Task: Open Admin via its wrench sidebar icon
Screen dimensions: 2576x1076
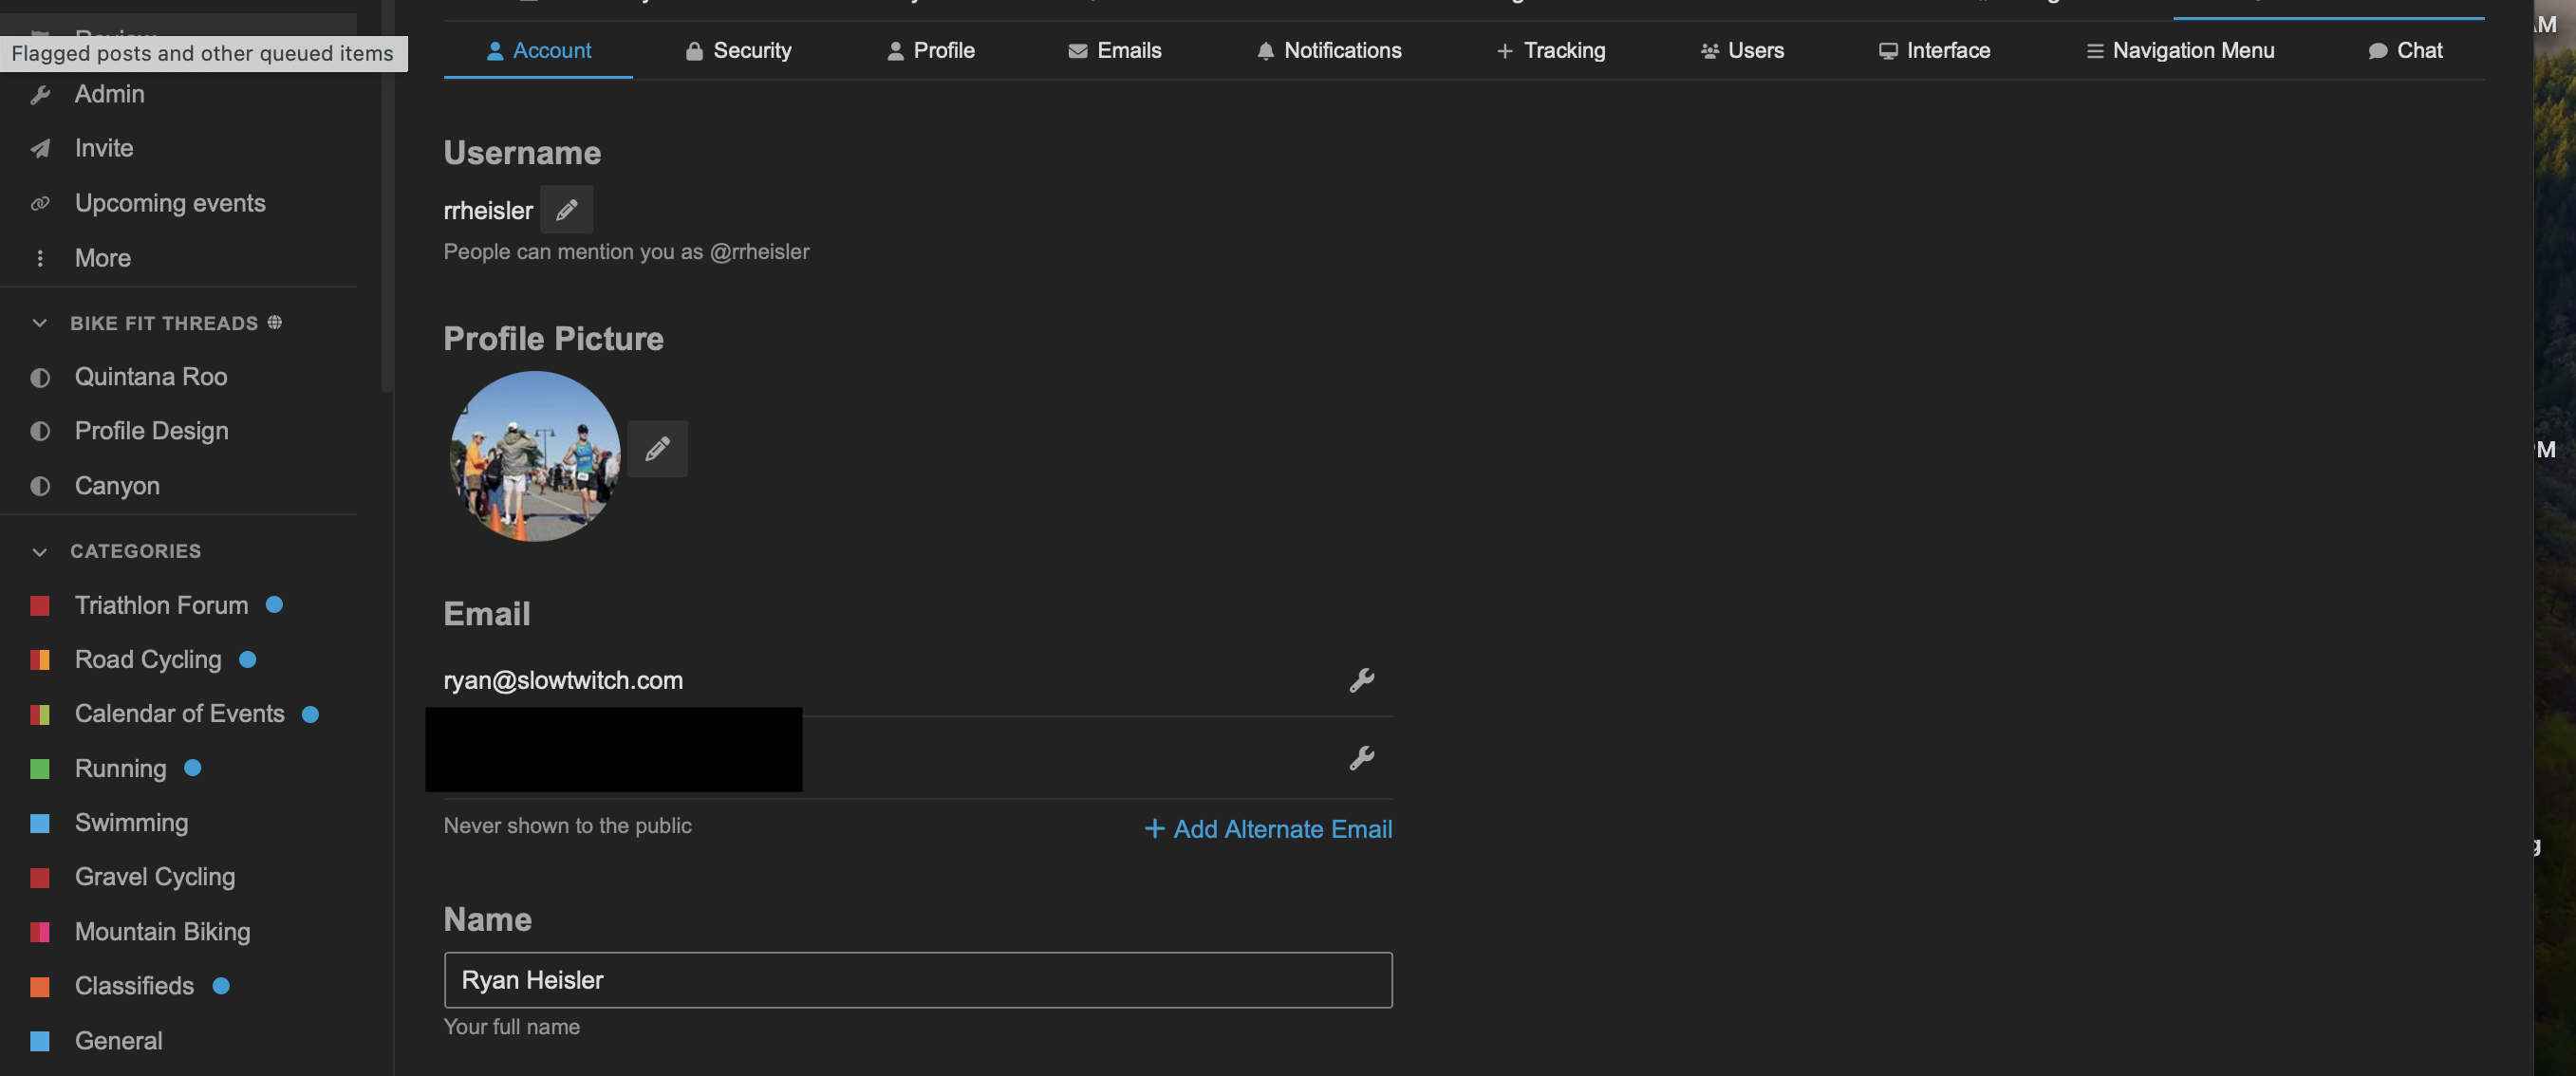Action: click(x=40, y=95)
